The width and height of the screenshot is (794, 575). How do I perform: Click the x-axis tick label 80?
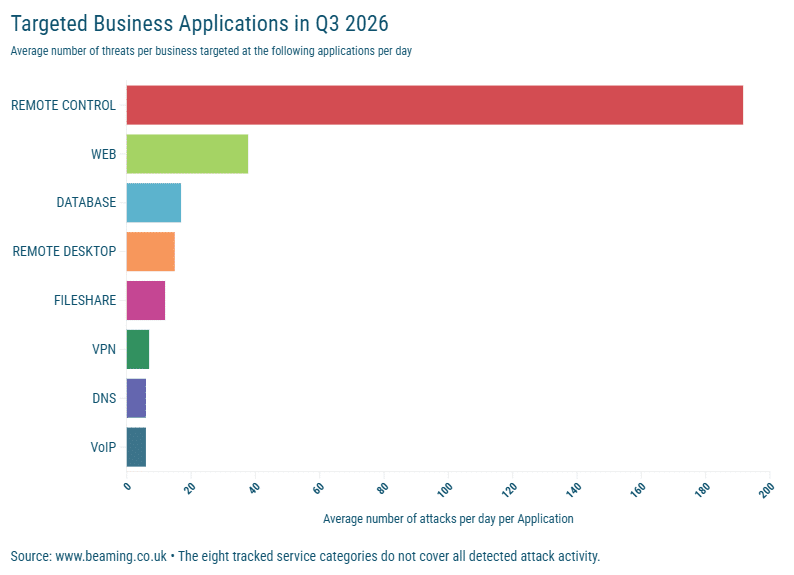tap(383, 488)
